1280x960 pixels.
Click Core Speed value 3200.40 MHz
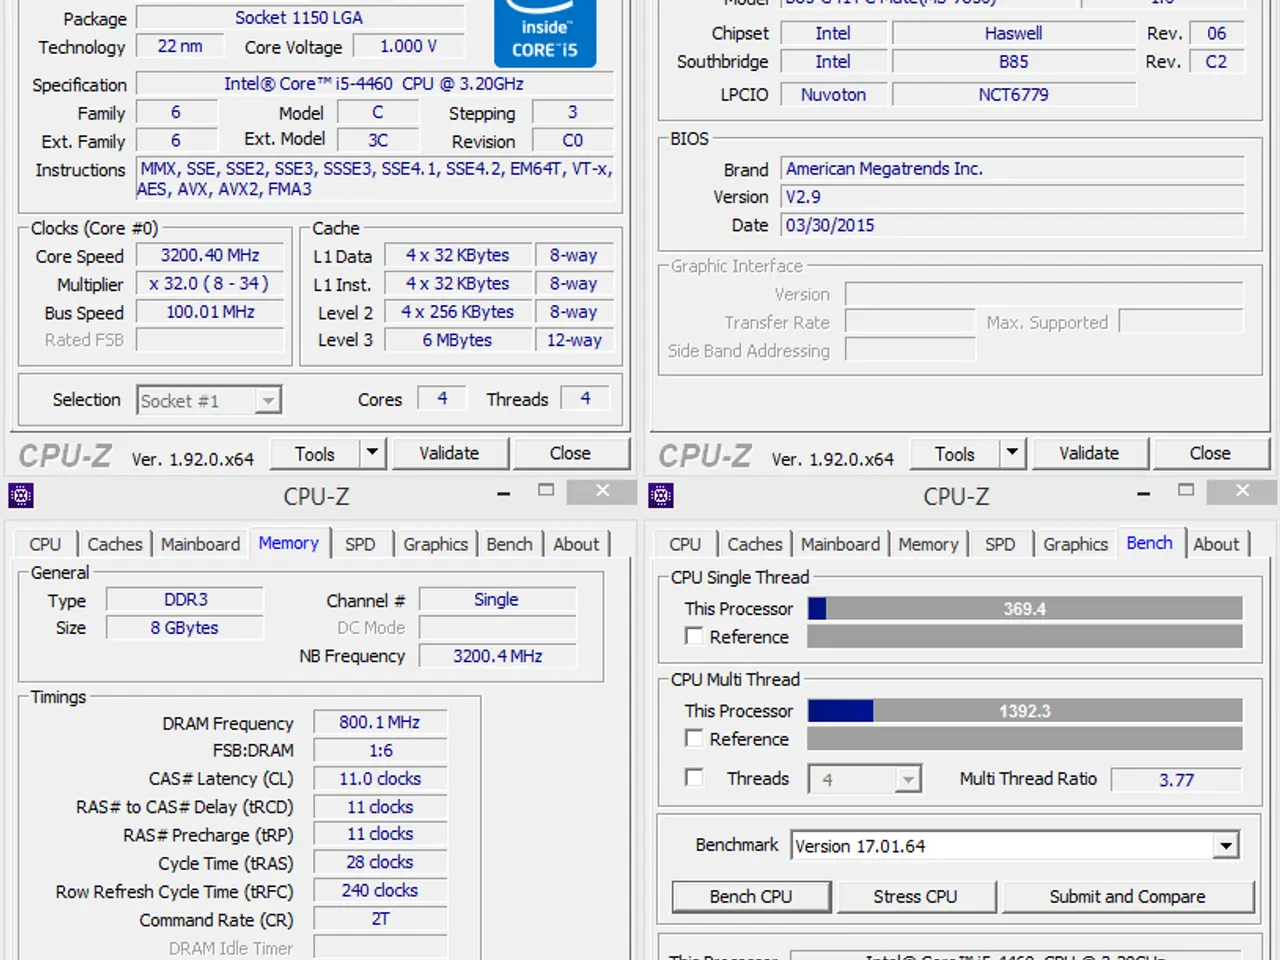(x=210, y=255)
